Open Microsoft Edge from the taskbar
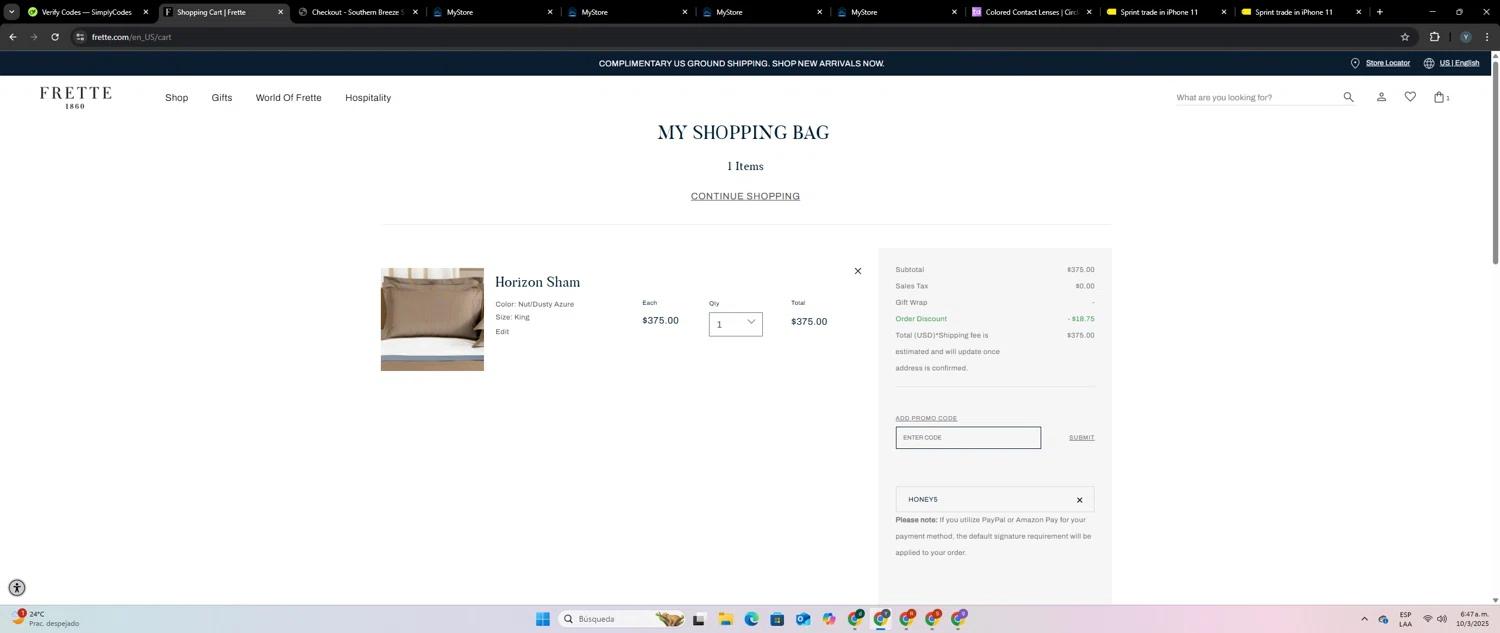This screenshot has width=1500, height=633. (x=751, y=619)
